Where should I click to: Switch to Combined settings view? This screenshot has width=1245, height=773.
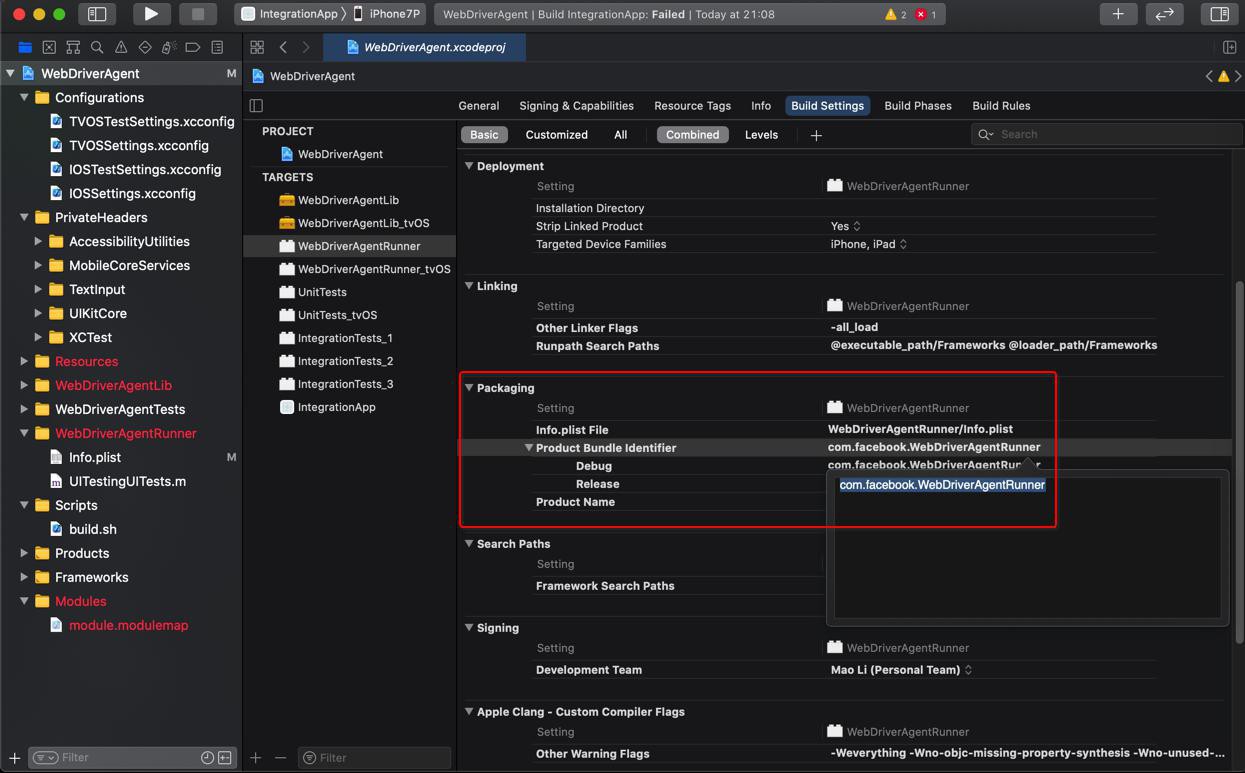pyautogui.click(x=692, y=135)
